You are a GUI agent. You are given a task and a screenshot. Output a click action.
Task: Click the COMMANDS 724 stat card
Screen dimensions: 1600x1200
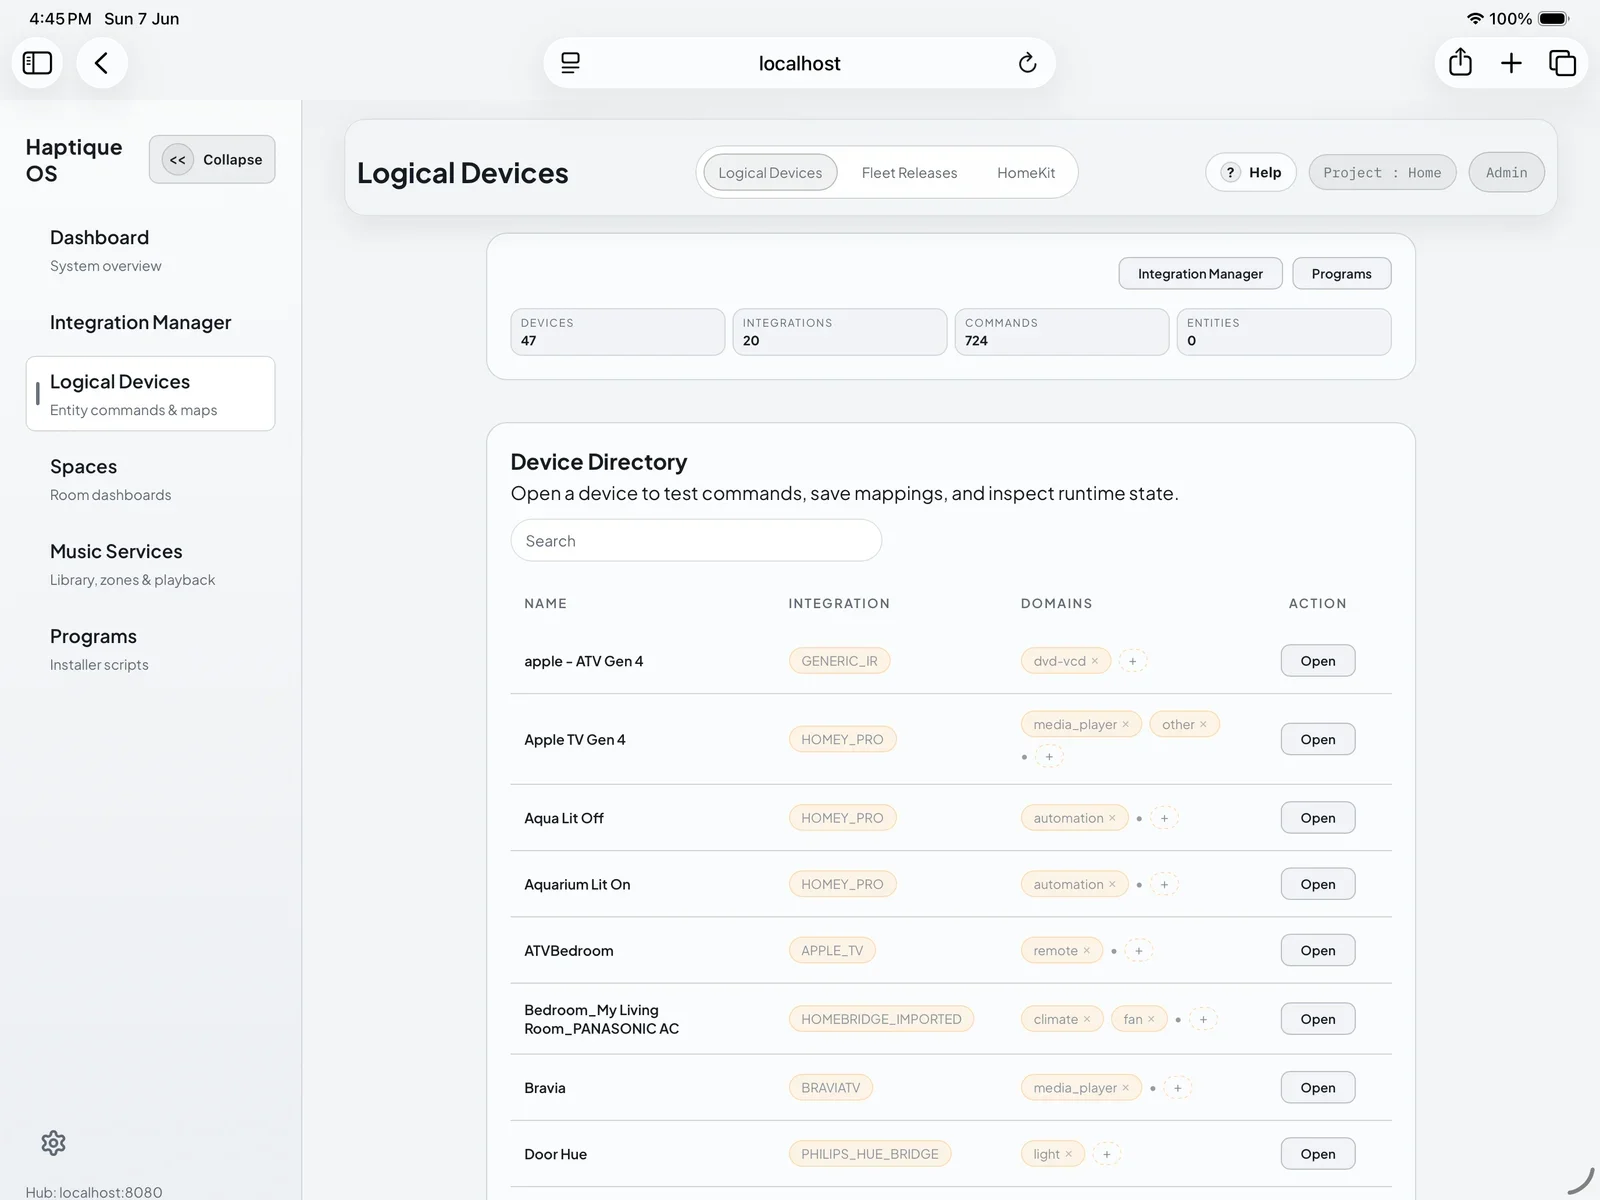[1061, 332]
